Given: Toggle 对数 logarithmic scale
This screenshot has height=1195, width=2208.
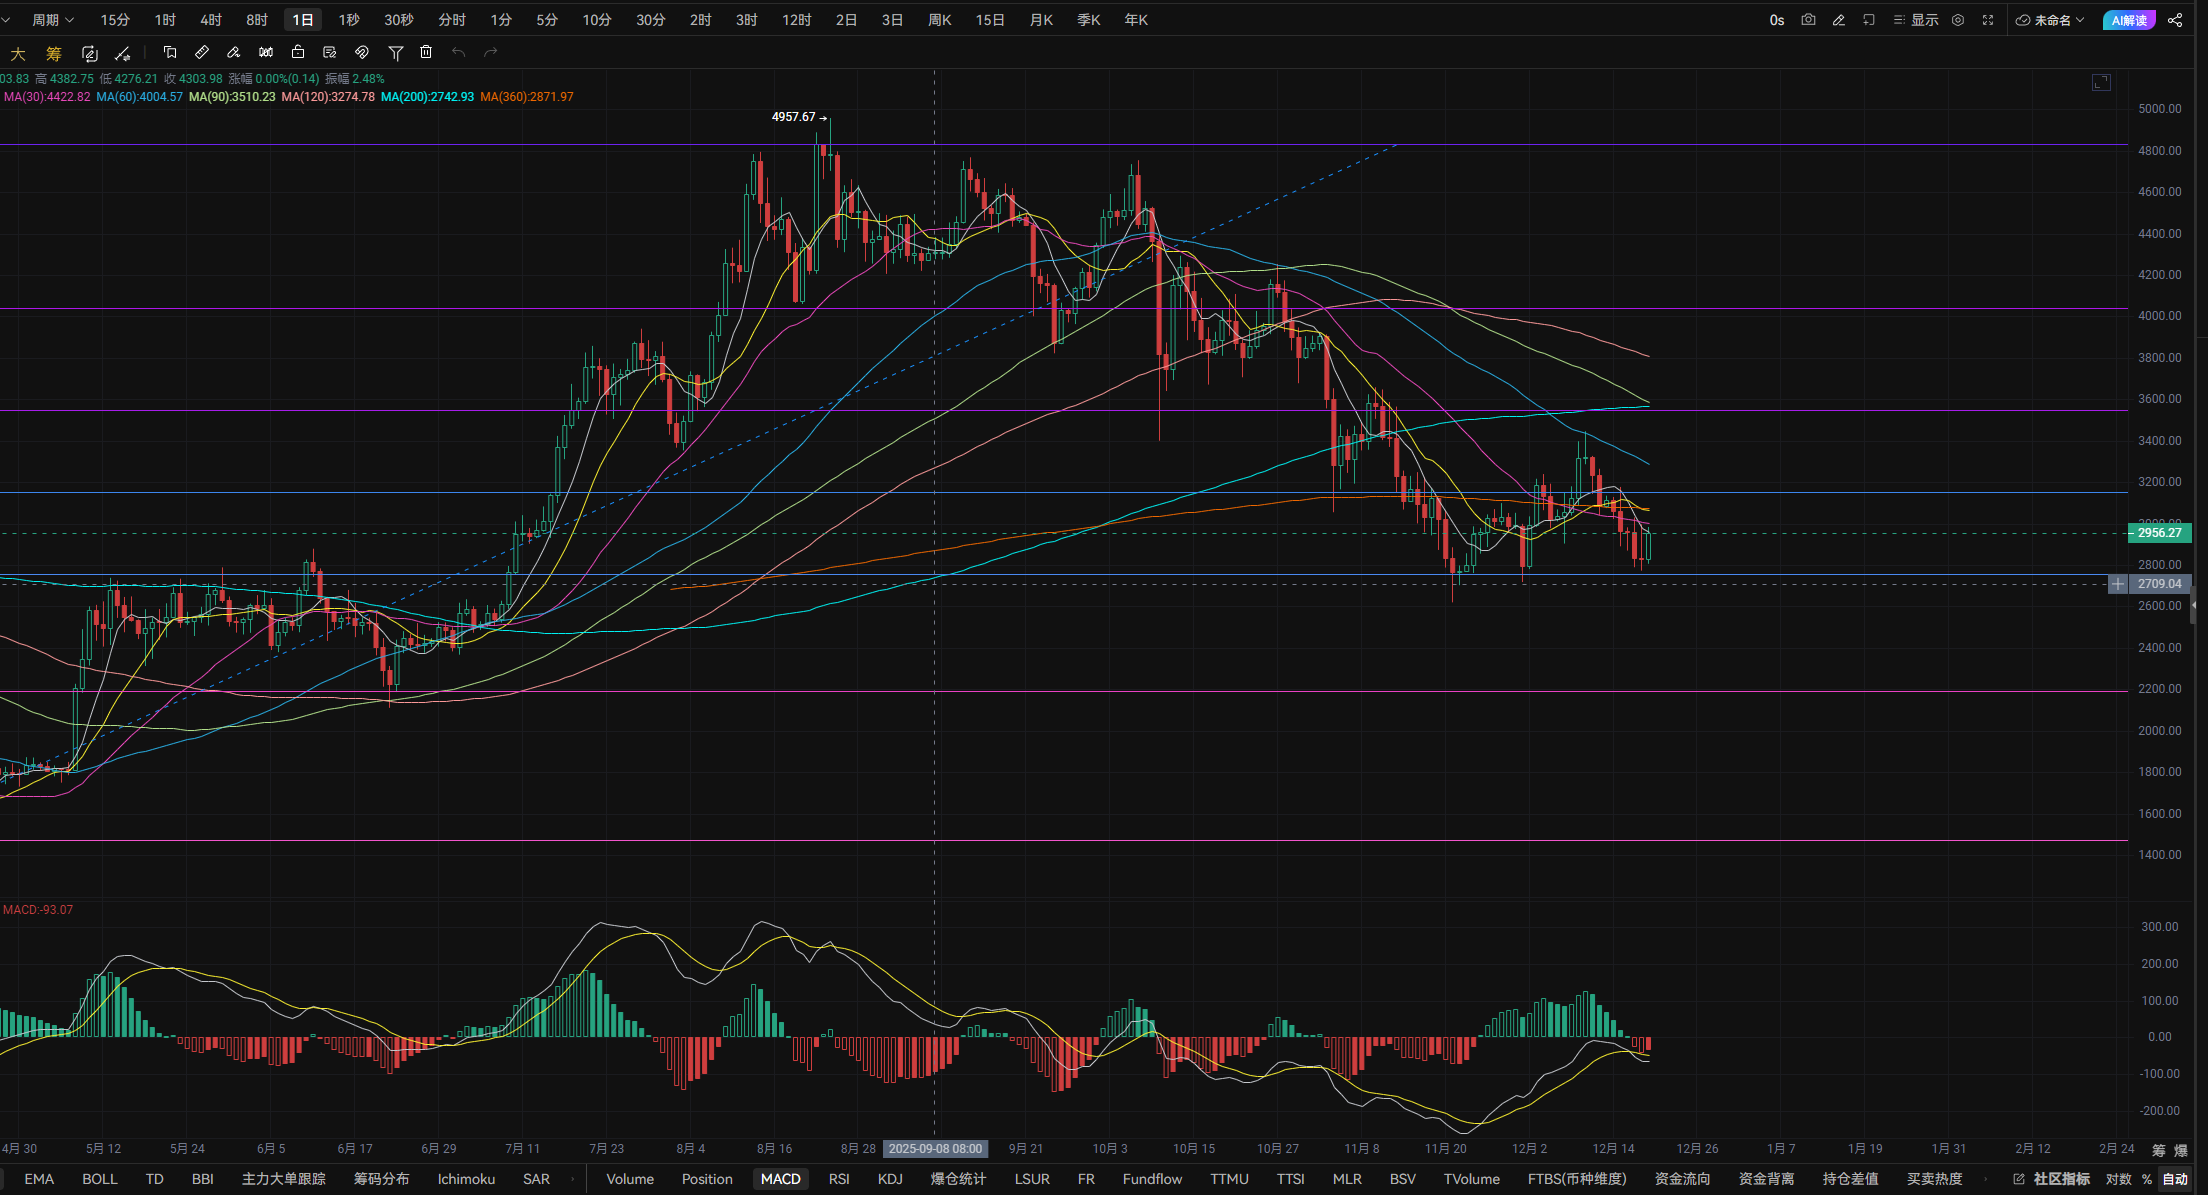Looking at the screenshot, I should click(x=2118, y=1179).
